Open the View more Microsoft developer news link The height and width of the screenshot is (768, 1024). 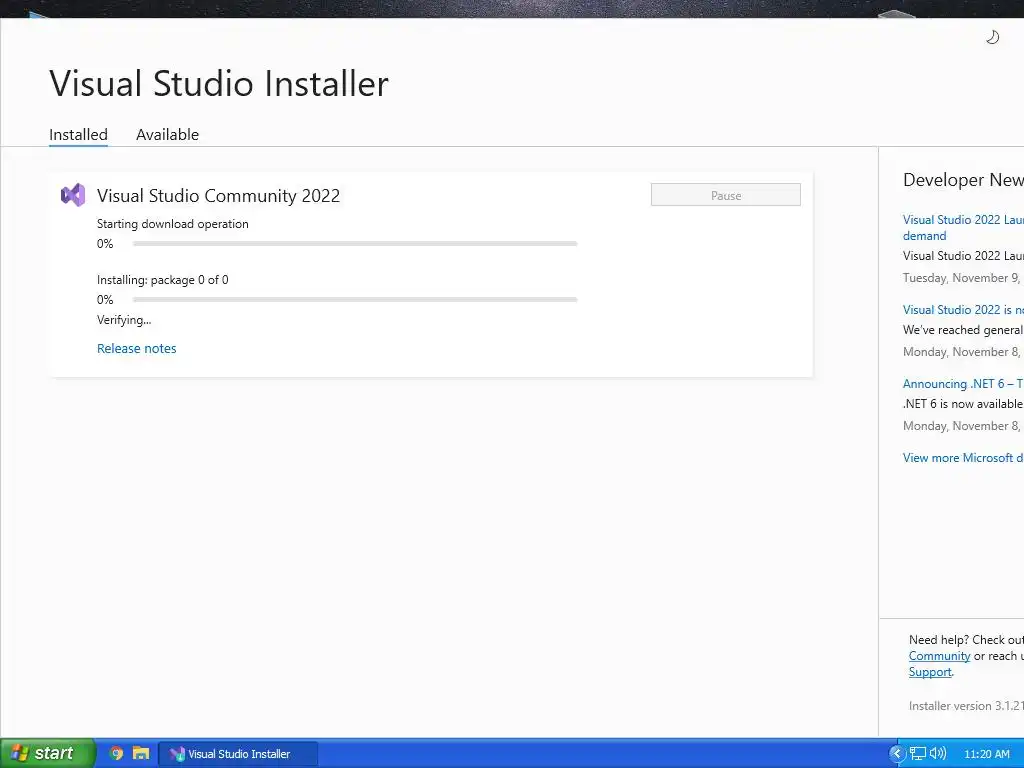(963, 458)
